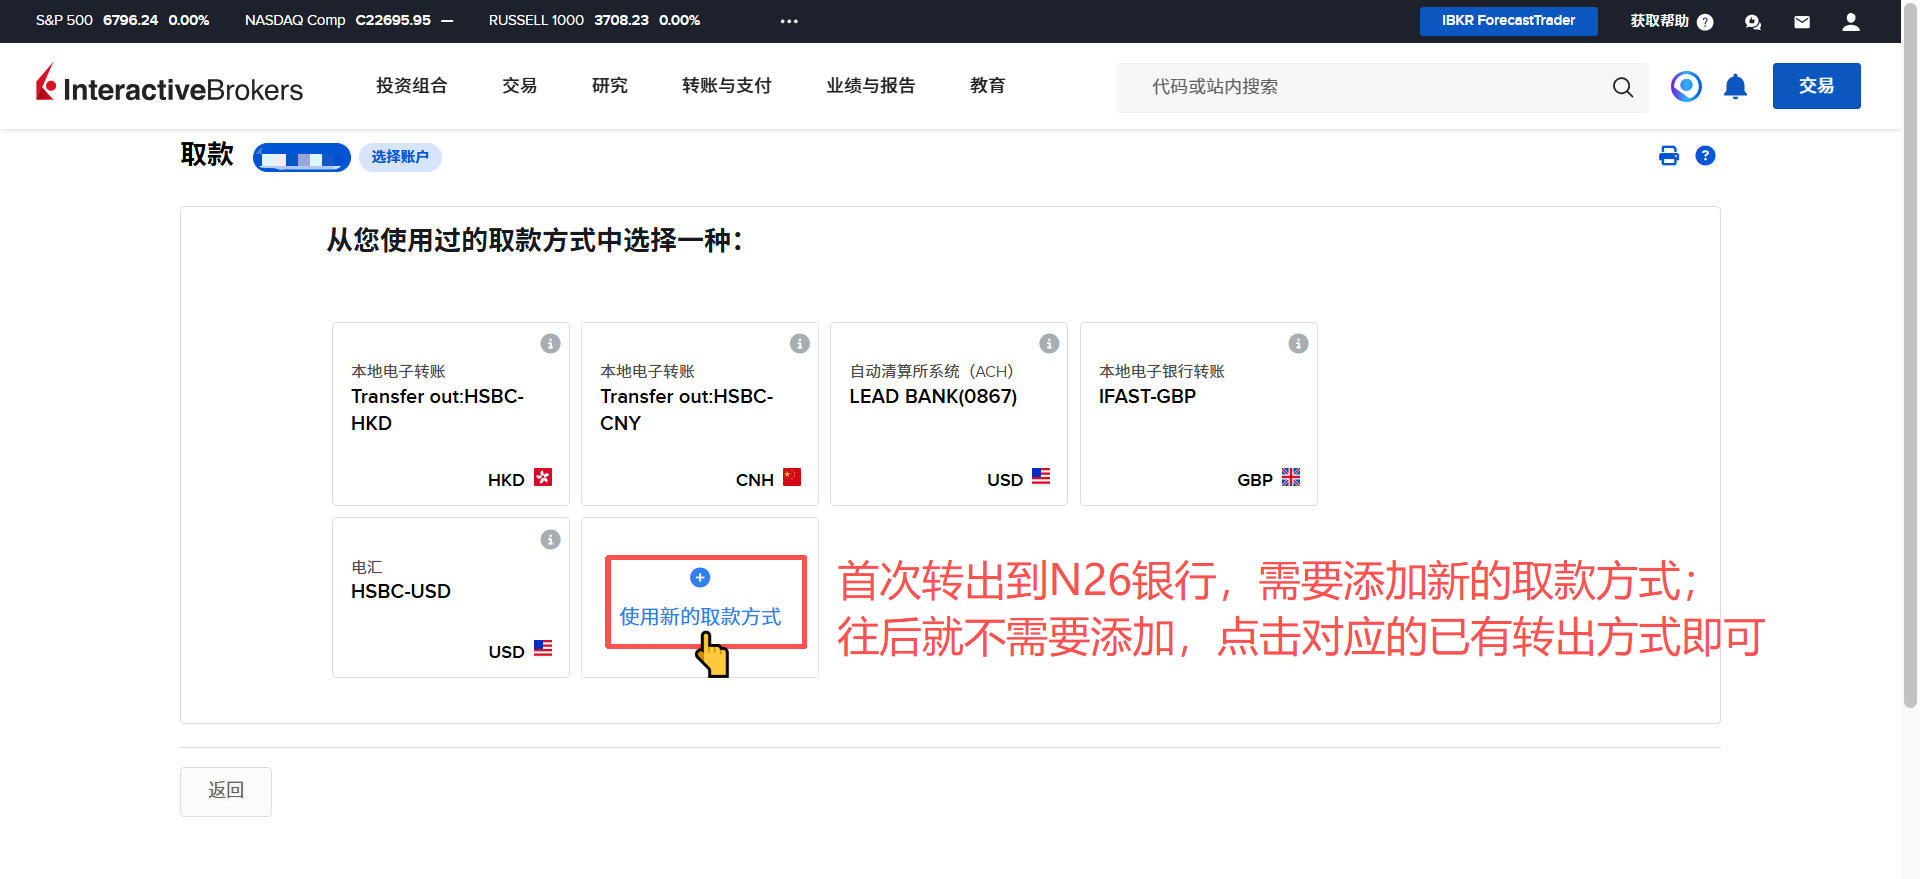1920x879 pixels.
Task: Click the search magnifier icon
Action: pyautogui.click(x=1622, y=87)
